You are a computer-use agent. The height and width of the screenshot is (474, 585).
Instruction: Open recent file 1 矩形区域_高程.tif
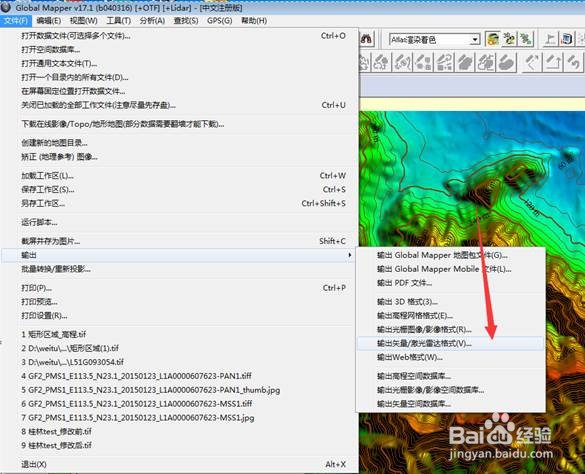[x=178, y=334]
